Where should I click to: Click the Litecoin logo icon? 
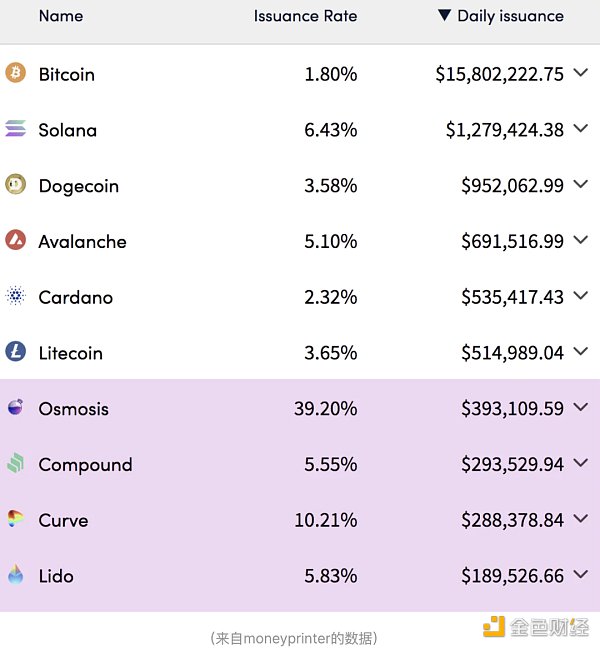(15, 352)
